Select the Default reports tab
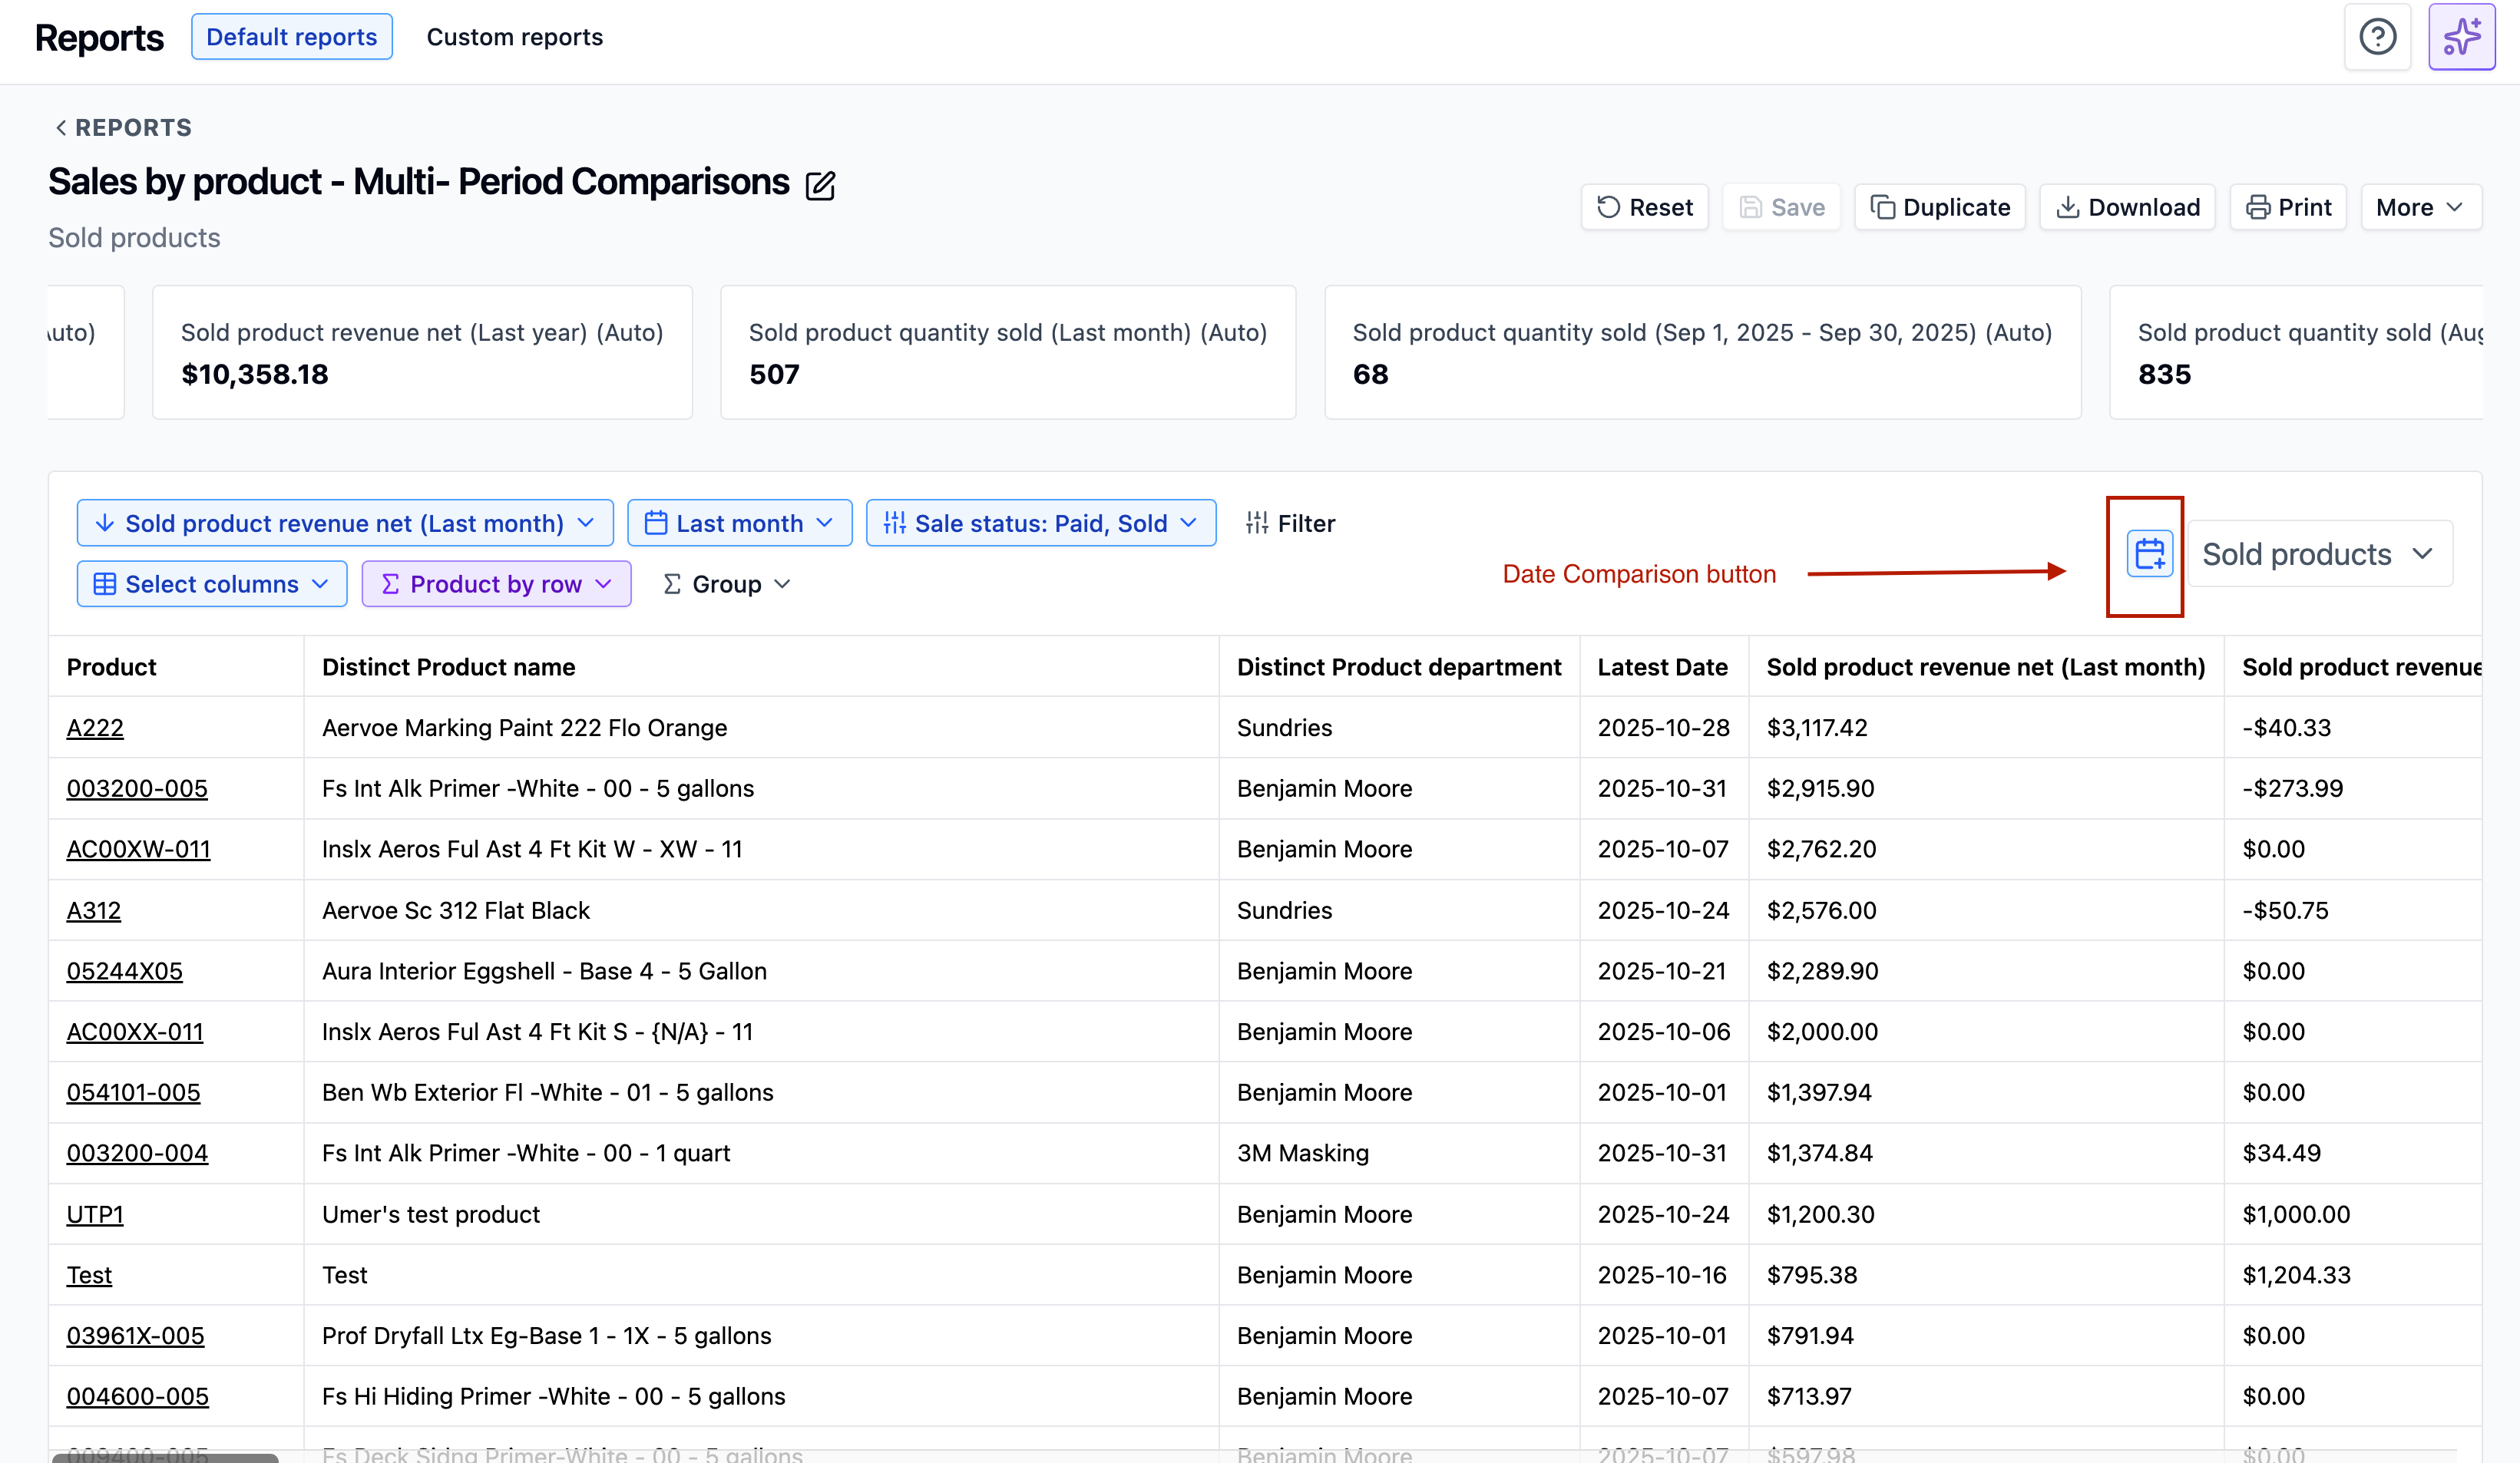The height and width of the screenshot is (1463, 2520). pos(291,37)
